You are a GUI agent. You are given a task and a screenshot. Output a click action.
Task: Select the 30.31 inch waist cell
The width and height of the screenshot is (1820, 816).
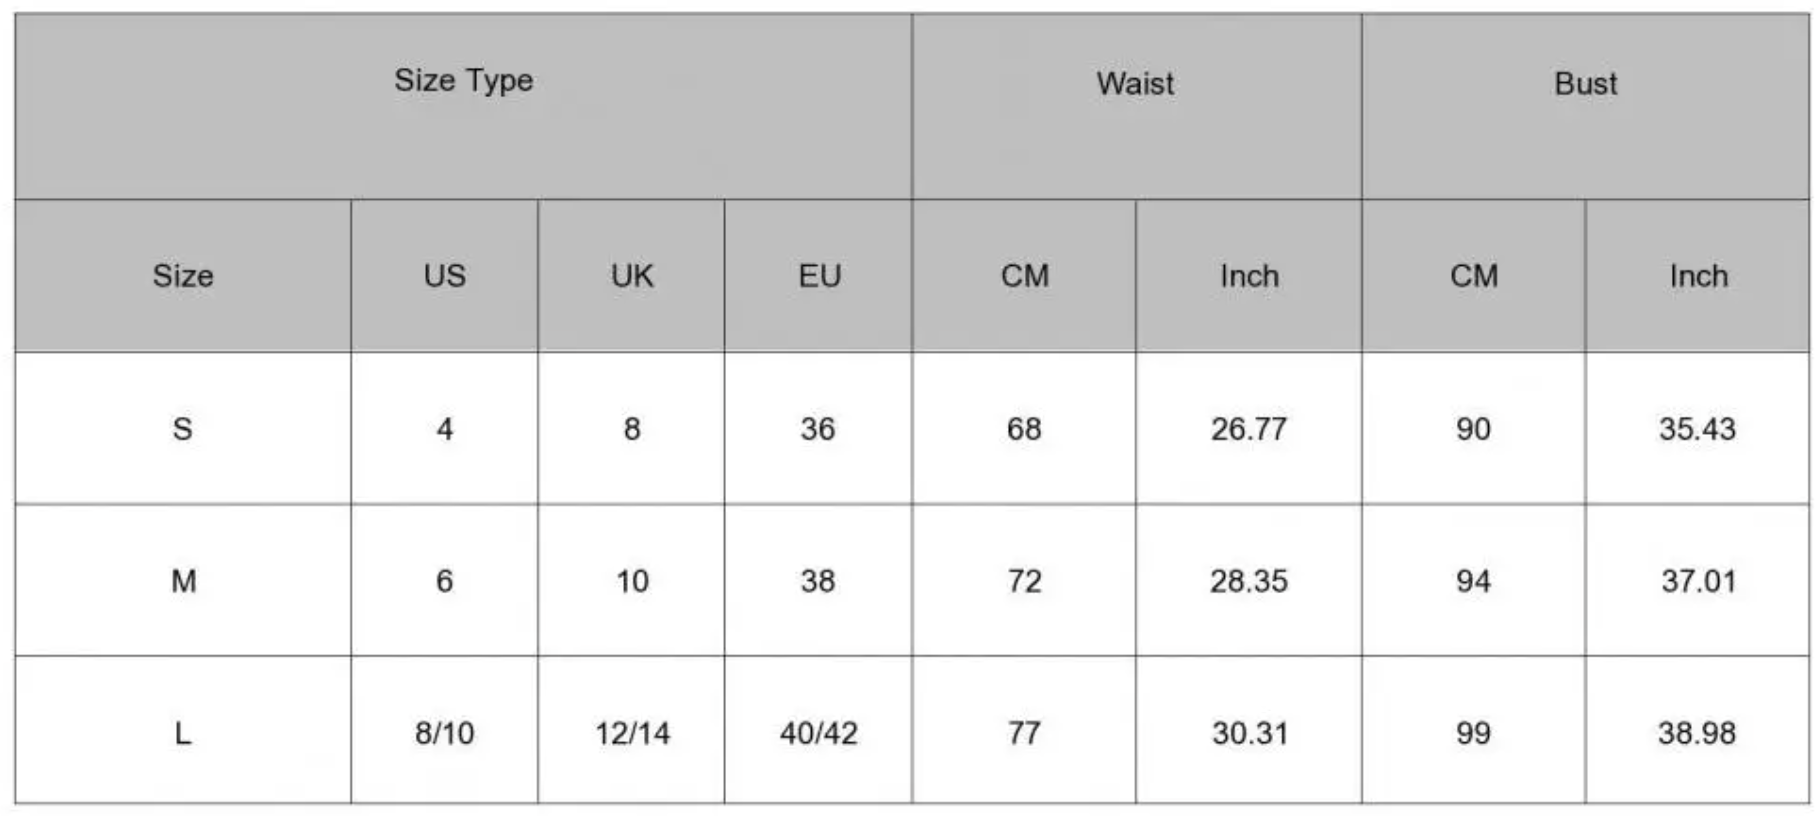click(x=1249, y=733)
